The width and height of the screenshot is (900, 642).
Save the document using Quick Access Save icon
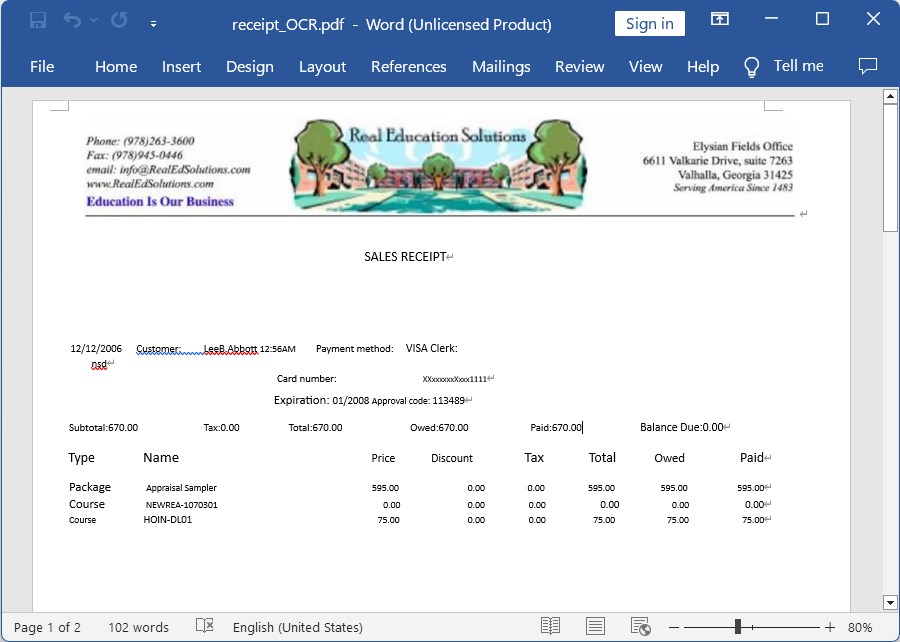[38, 19]
